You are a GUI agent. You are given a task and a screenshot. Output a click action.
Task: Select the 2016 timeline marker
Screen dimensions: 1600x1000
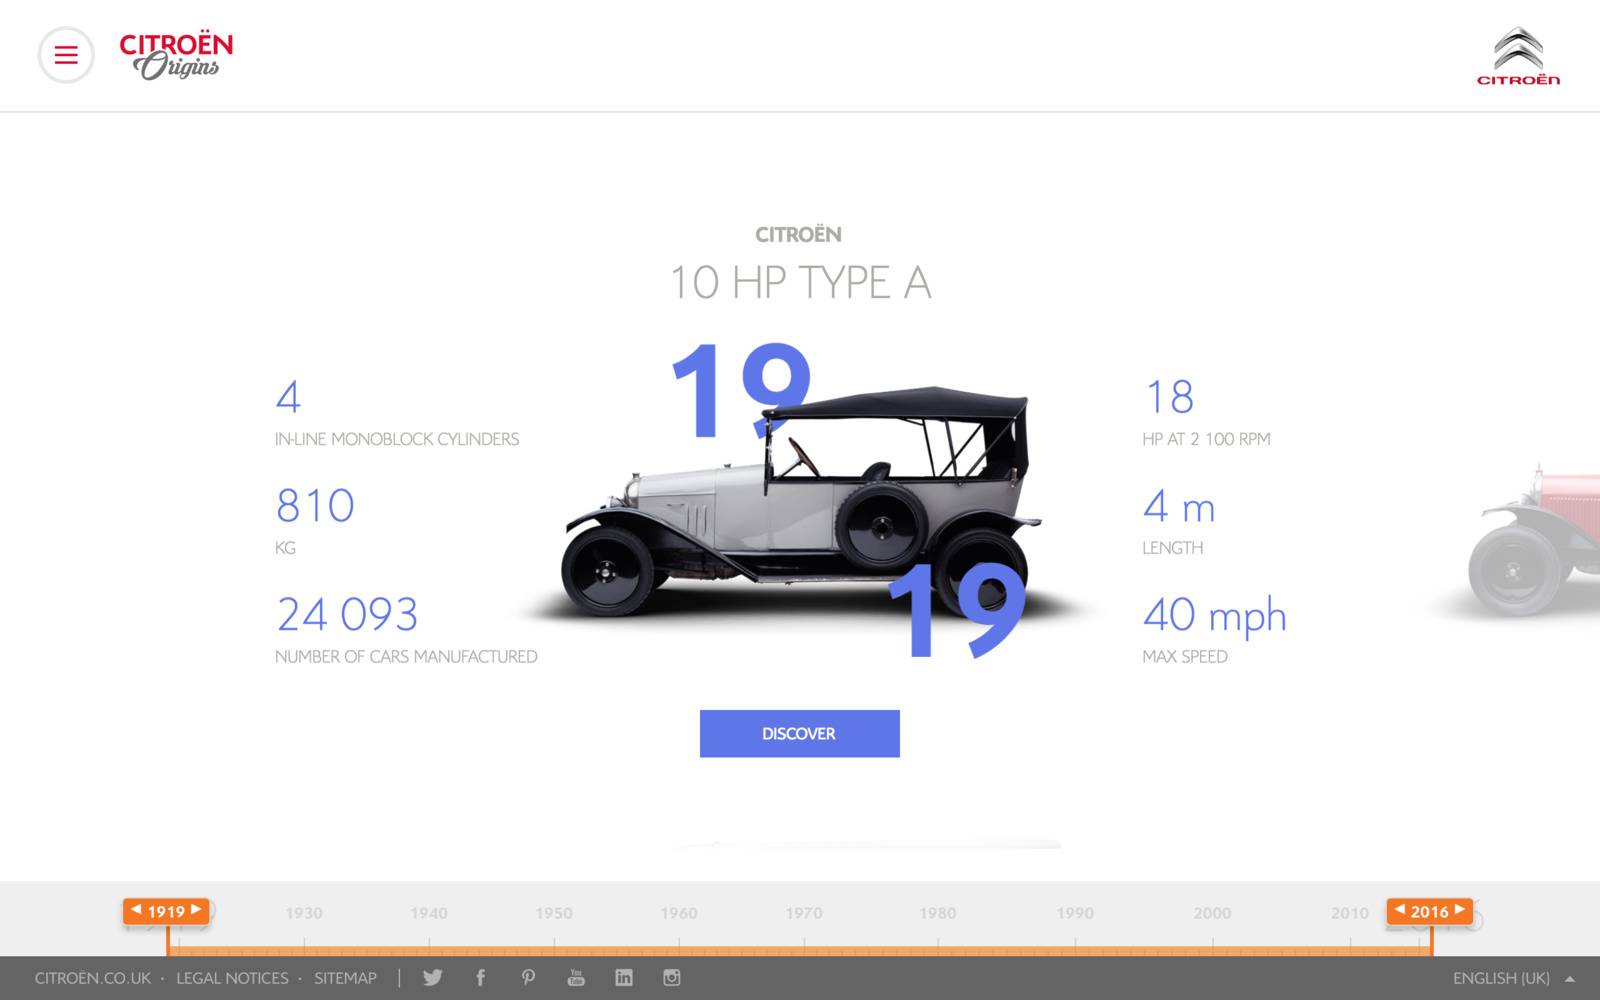point(1429,911)
